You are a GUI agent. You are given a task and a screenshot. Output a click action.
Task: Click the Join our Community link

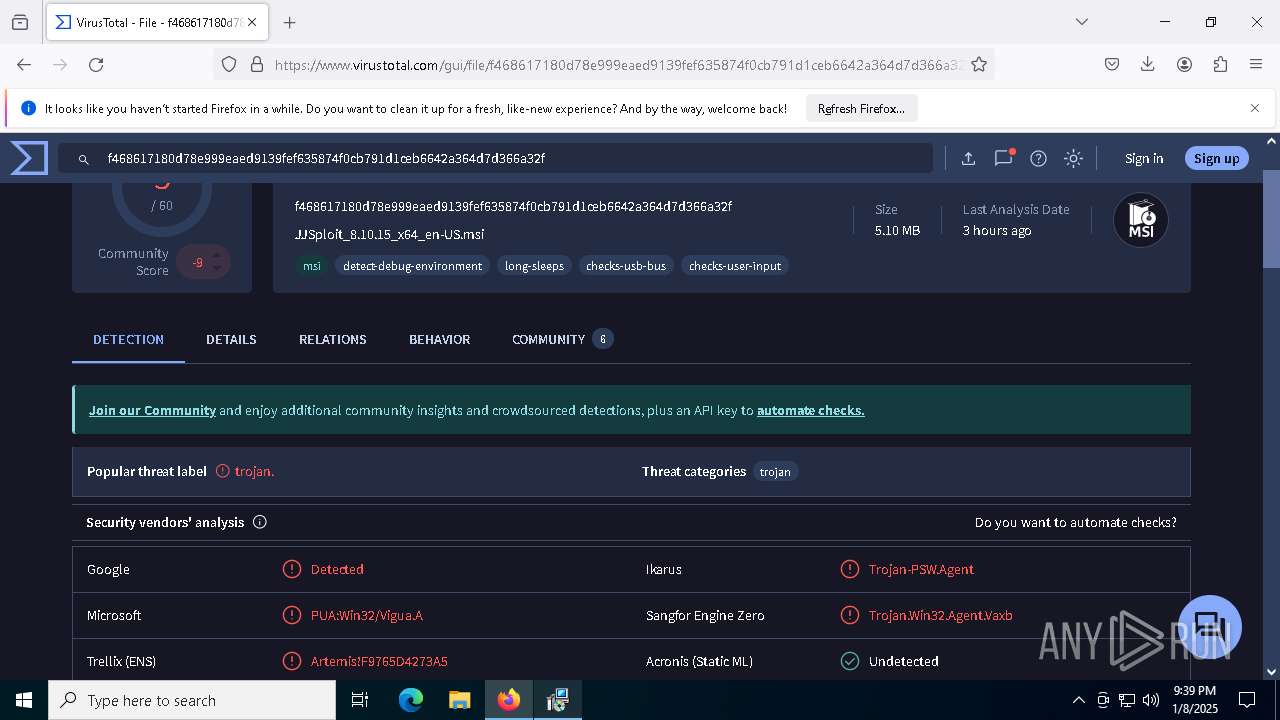click(152, 410)
